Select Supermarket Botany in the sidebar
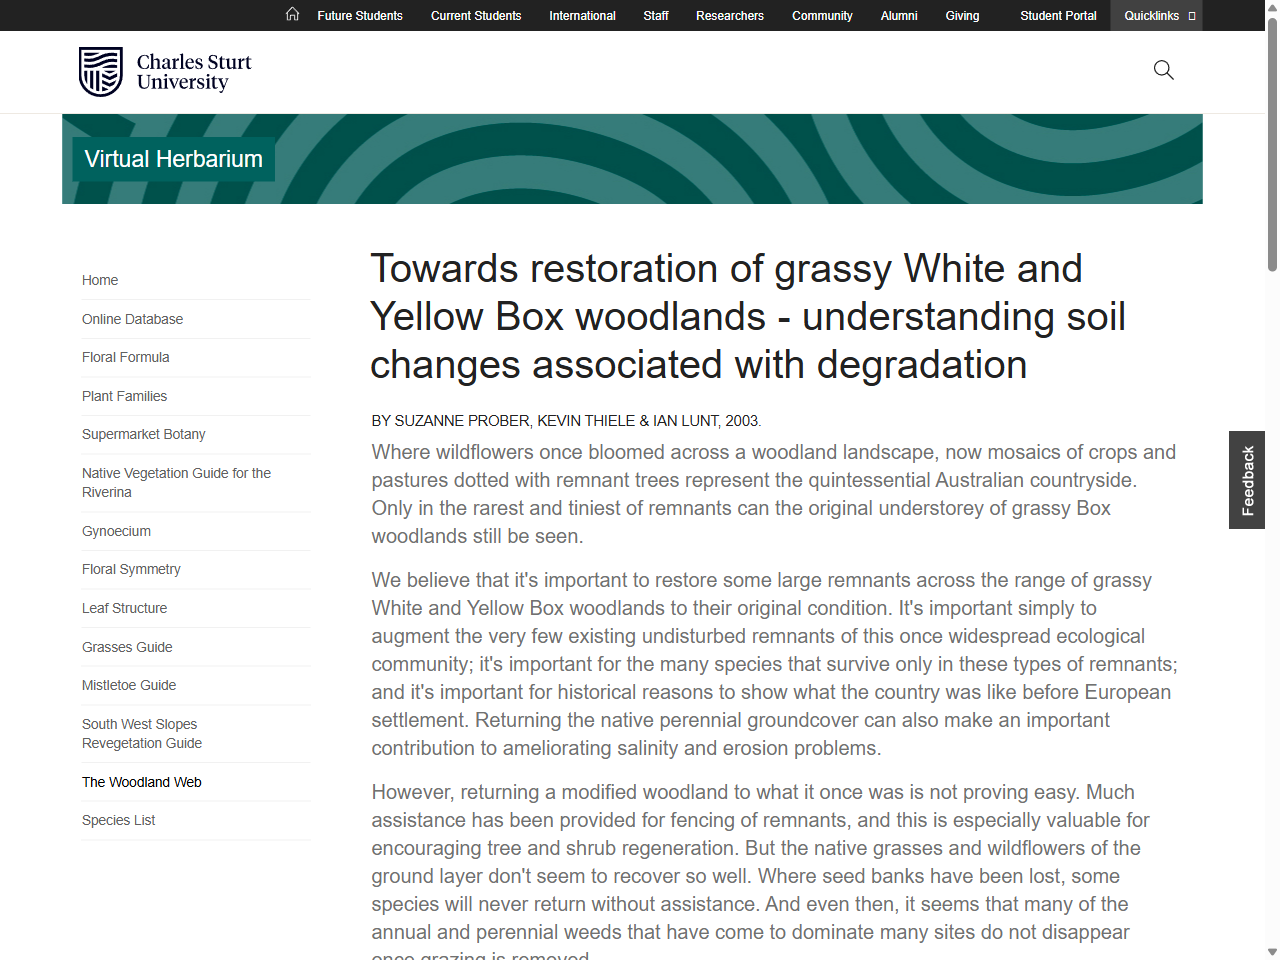Image resolution: width=1280 pixels, height=960 pixels. [143, 434]
